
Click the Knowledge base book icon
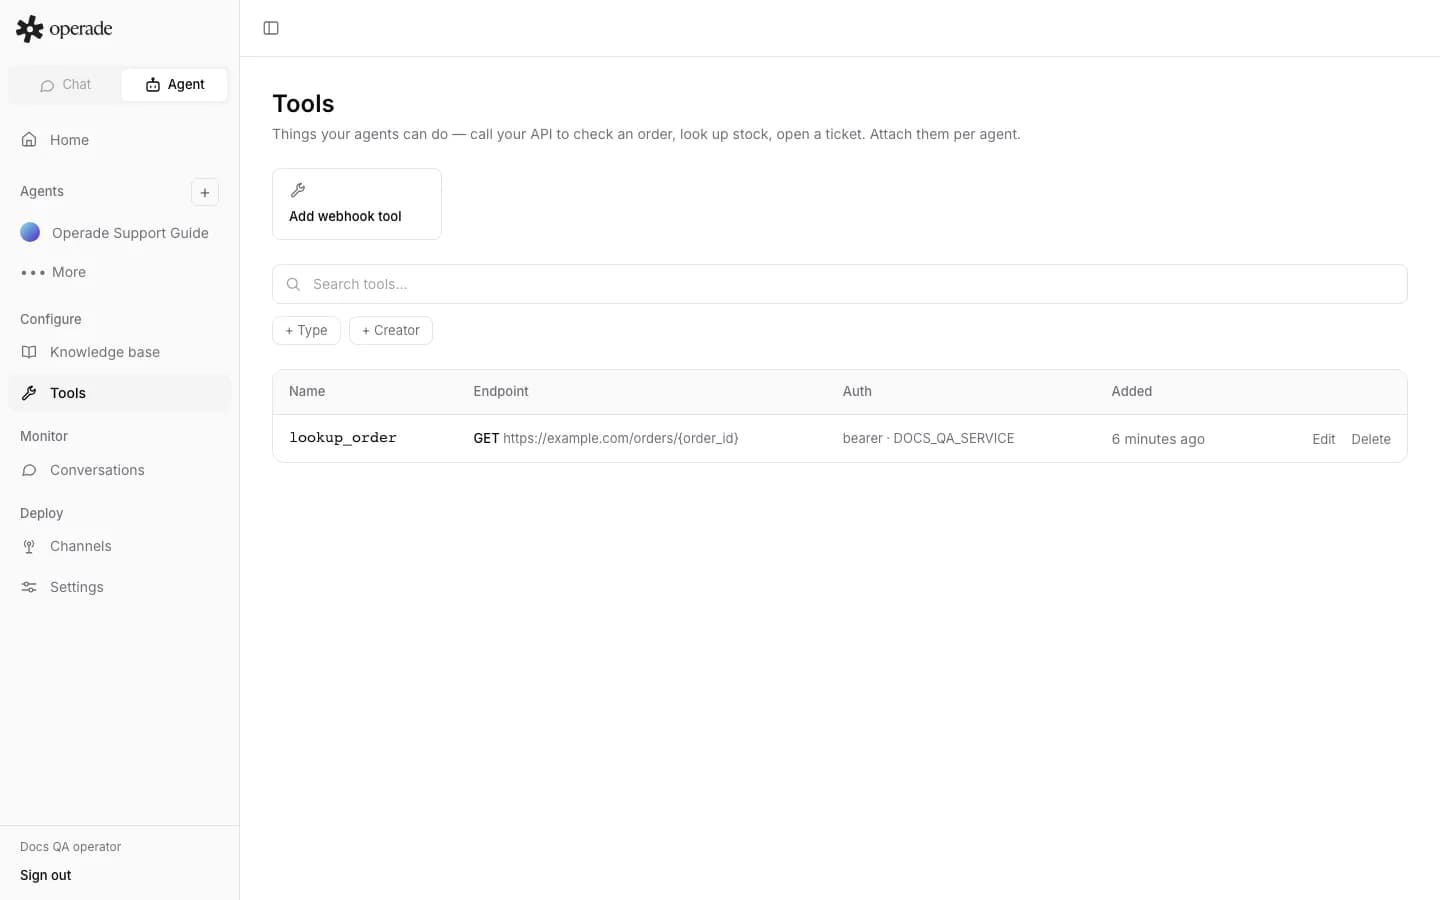29,352
